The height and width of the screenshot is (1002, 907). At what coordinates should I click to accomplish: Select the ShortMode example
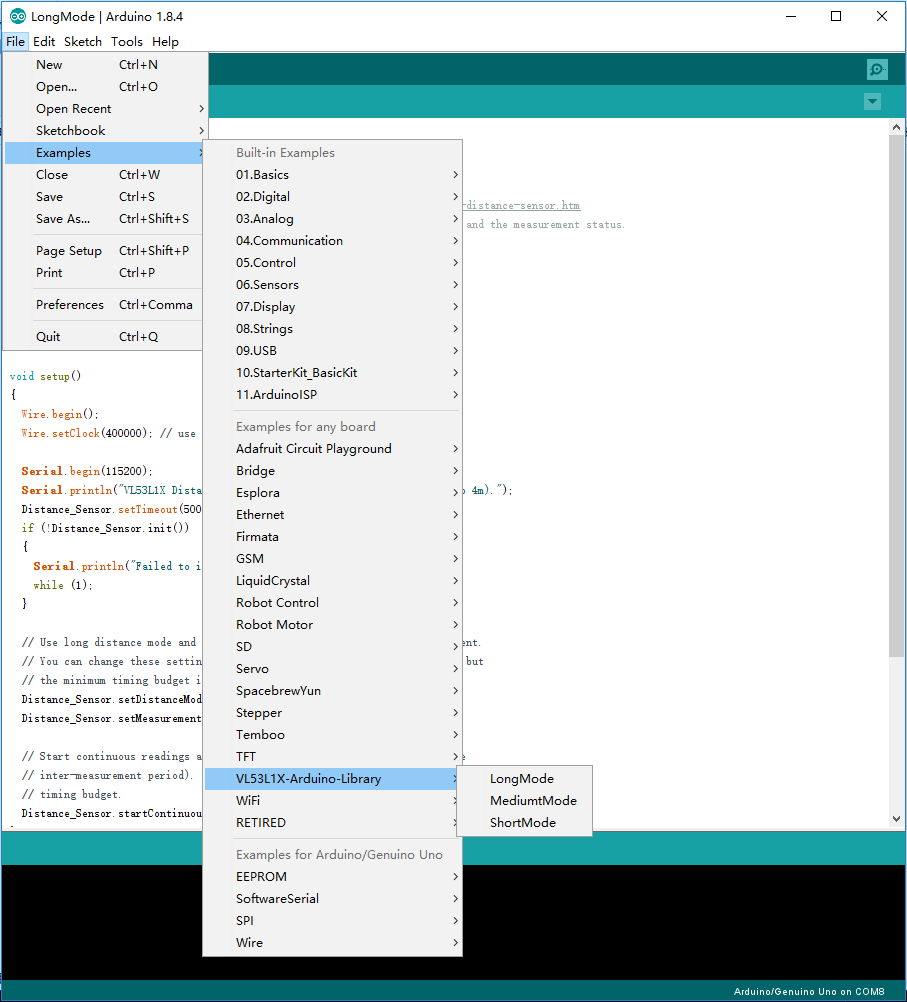pos(524,822)
